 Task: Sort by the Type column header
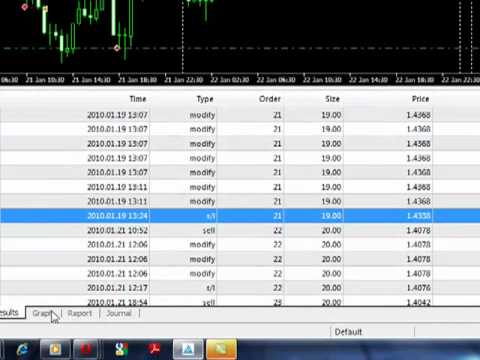[x=205, y=99]
